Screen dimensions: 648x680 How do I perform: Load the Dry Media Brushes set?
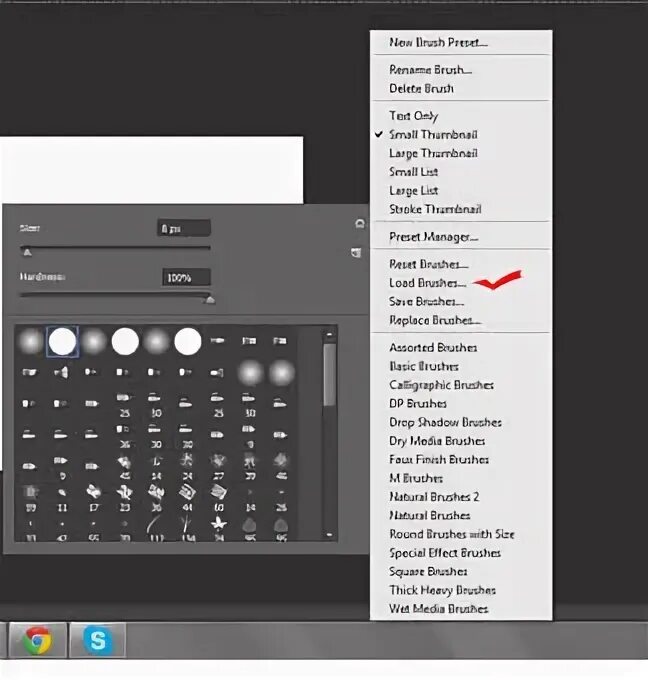pos(437,441)
